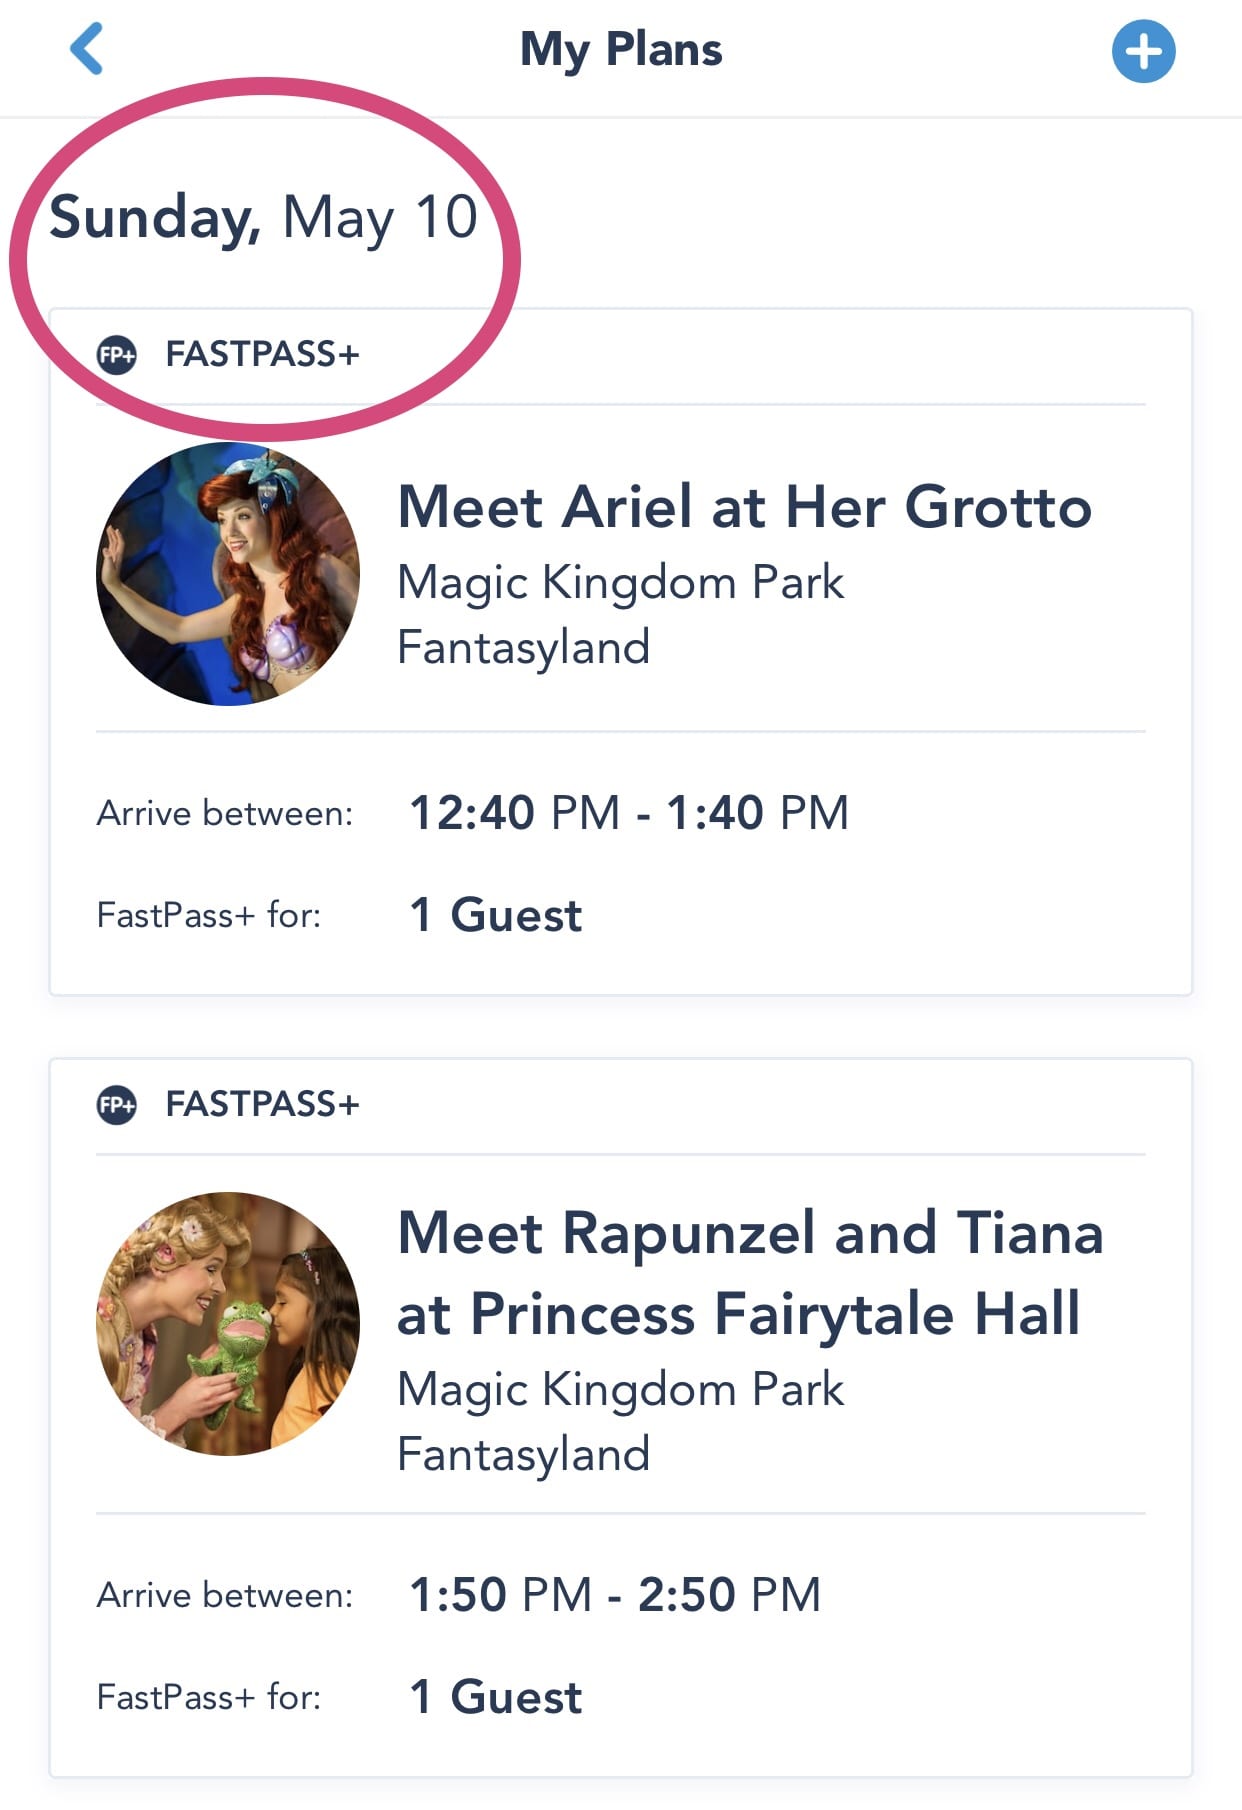Viewport: 1242px width, 1810px height.
Task: Tap the My Plans page title
Action: tap(621, 50)
